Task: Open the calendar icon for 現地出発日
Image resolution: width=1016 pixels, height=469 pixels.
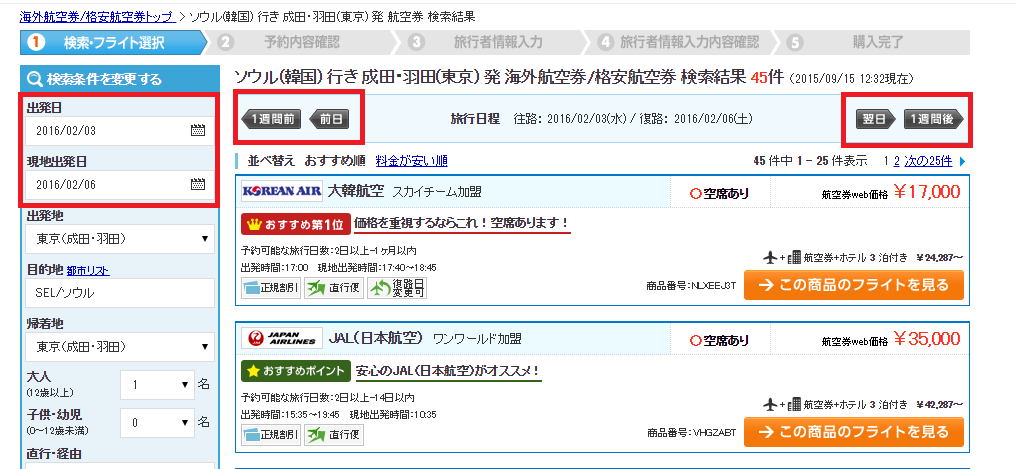Action: coord(198,185)
